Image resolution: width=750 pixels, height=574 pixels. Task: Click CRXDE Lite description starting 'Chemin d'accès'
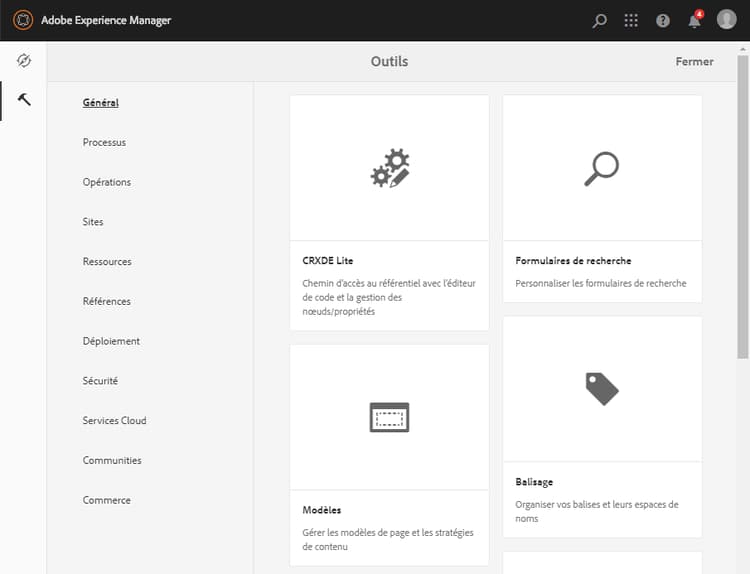tap(389, 297)
